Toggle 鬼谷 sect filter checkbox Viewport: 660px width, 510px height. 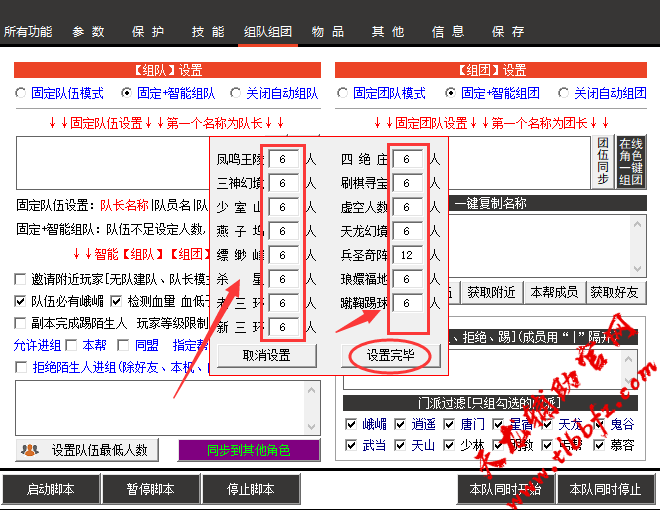[599, 424]
